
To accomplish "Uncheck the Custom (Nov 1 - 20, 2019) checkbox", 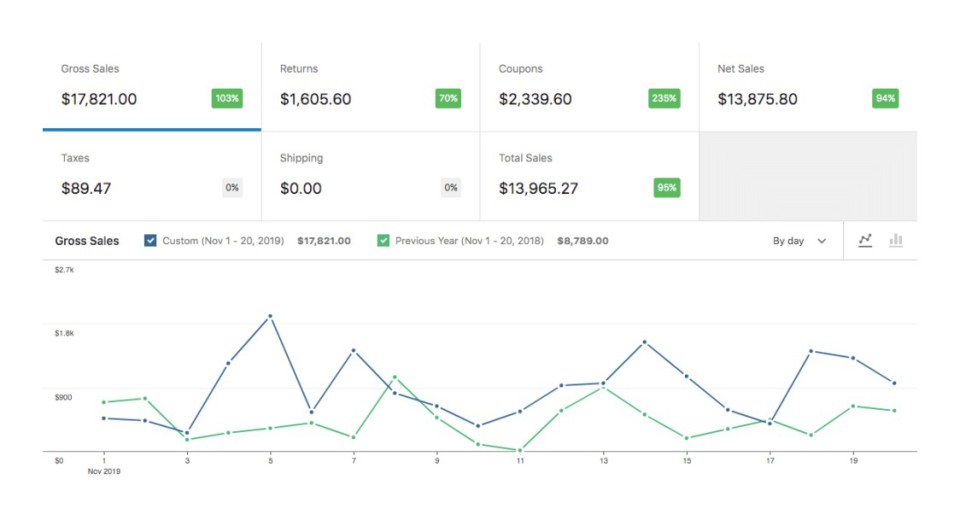I will (151, 241).
